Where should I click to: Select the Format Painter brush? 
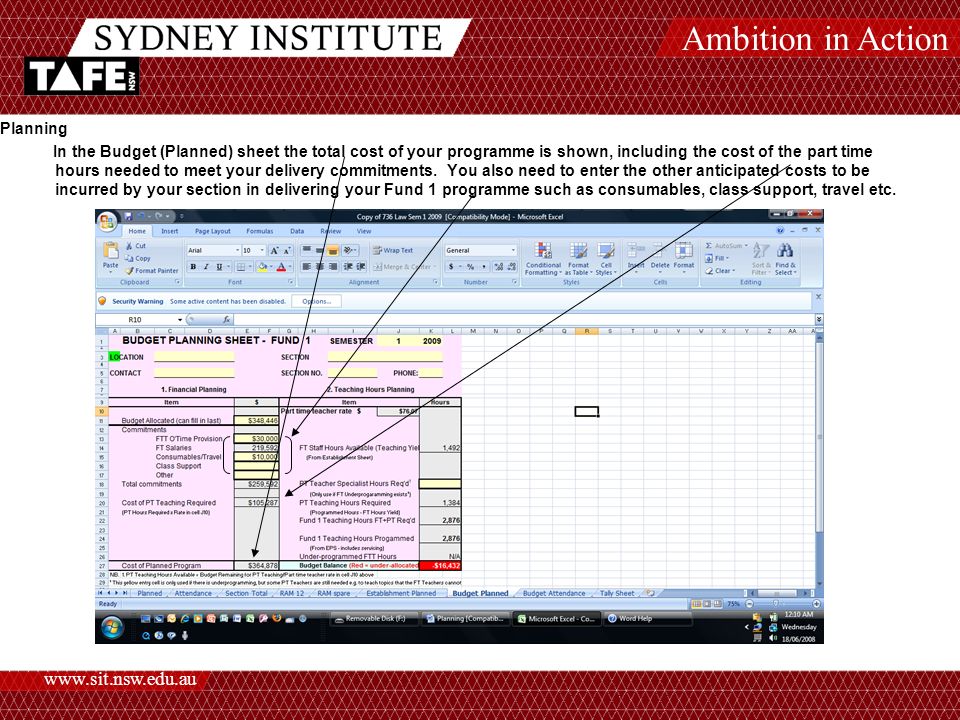coord(129,271)
